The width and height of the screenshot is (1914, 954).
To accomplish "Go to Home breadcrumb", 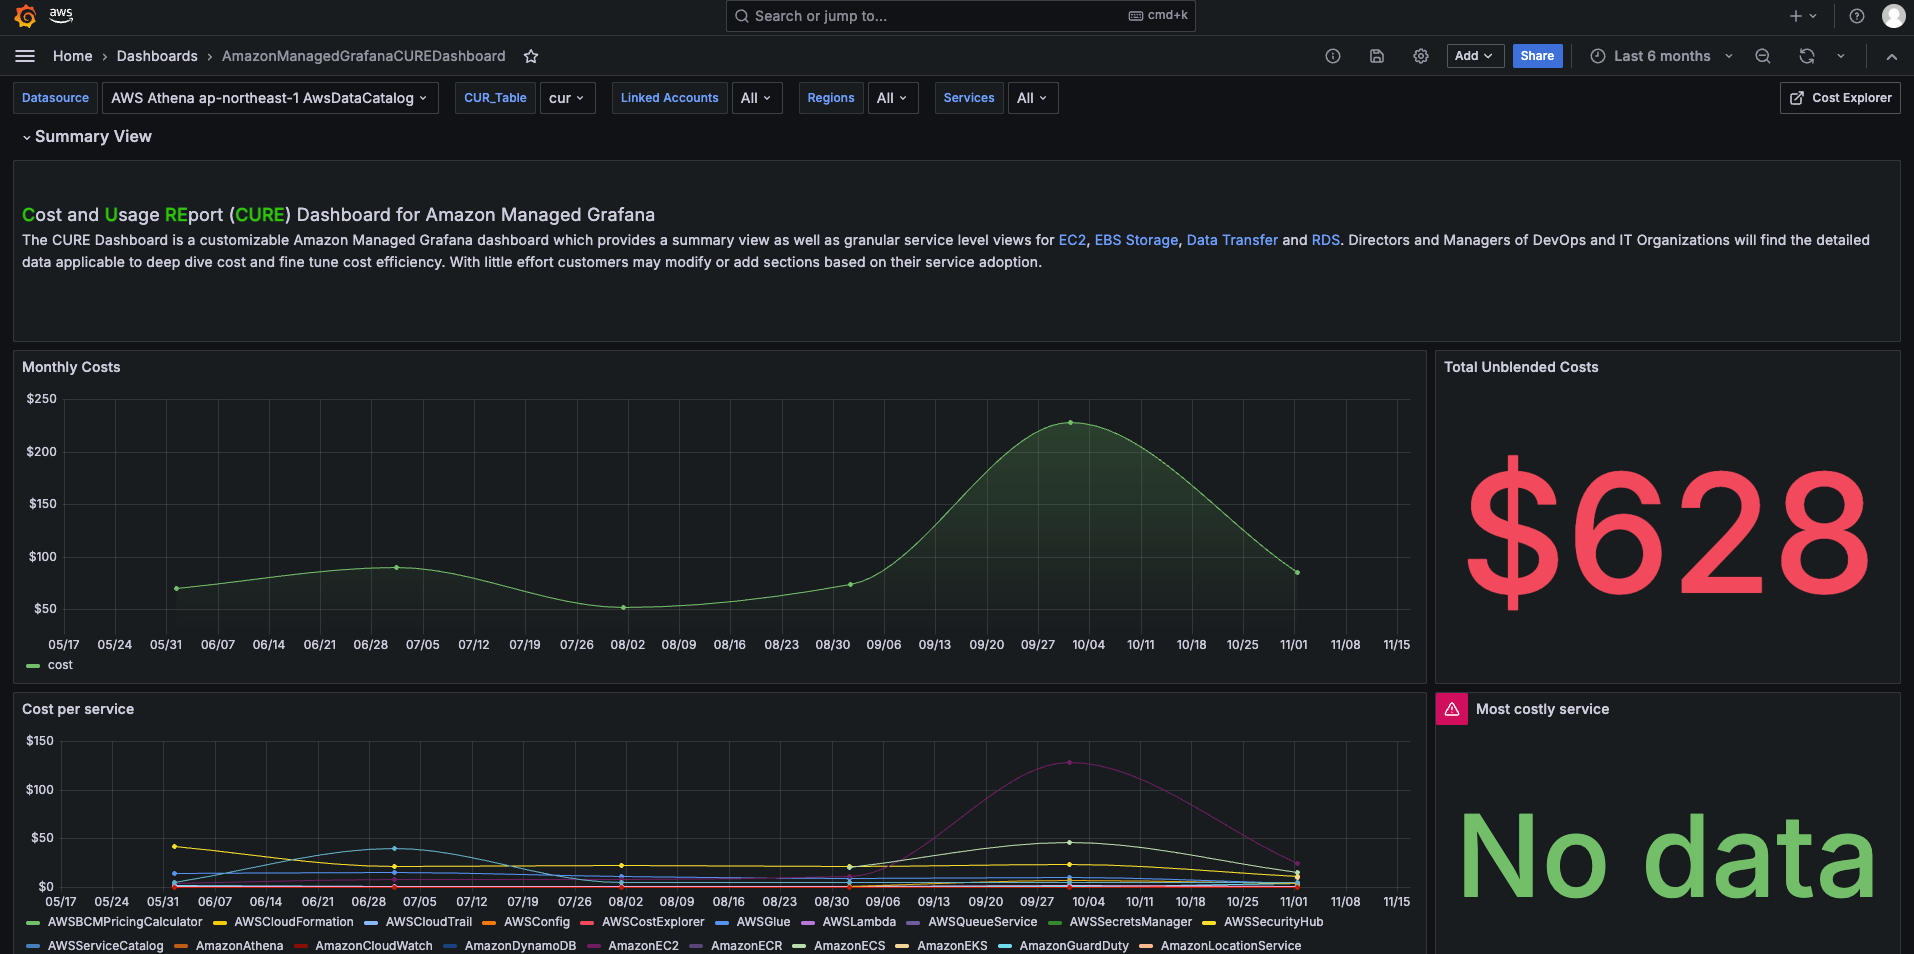I will pyautogui.click(x=72, y=56).
